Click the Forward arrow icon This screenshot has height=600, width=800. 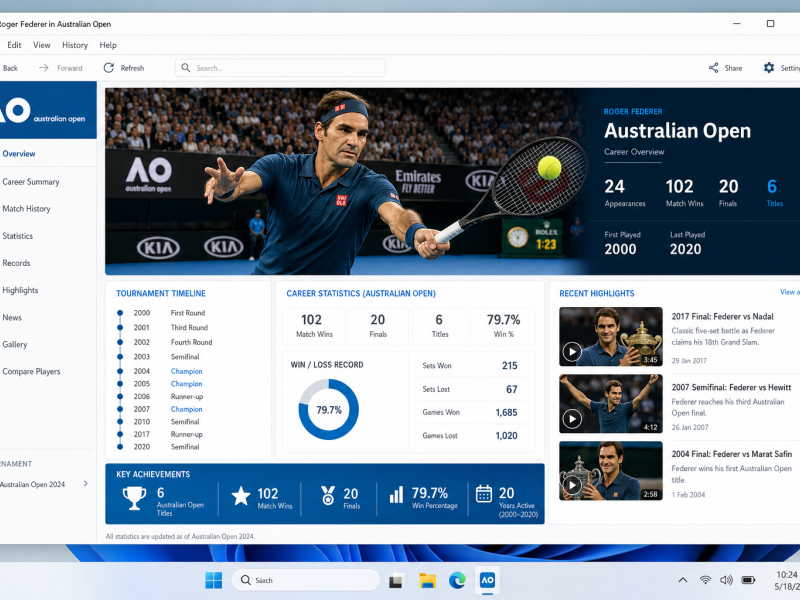44,68
